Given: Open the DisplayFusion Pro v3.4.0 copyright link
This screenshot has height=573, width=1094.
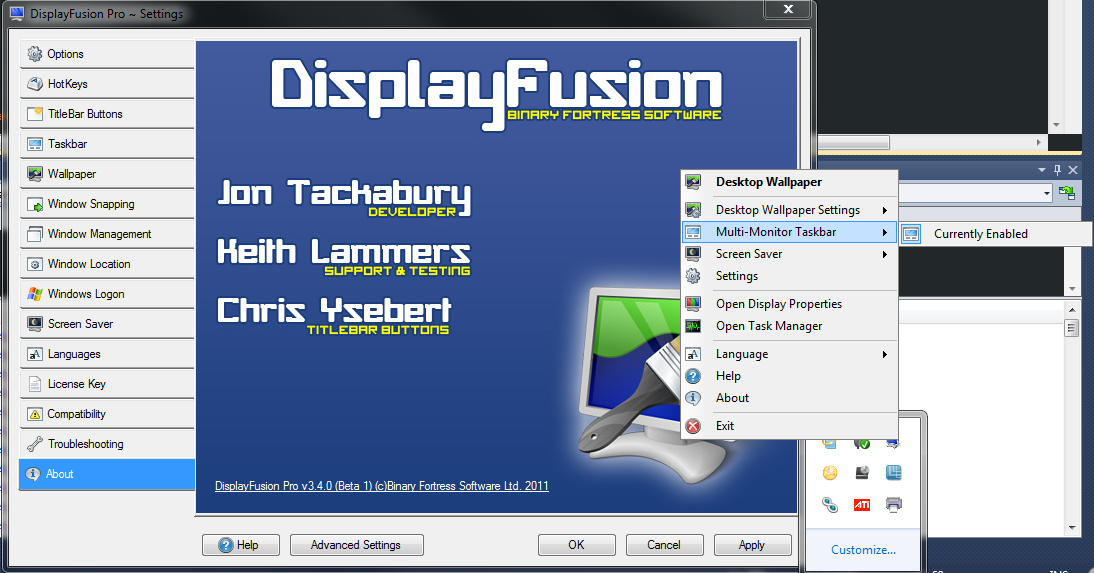Looking at the screenshot, I should tap(381, 486).
